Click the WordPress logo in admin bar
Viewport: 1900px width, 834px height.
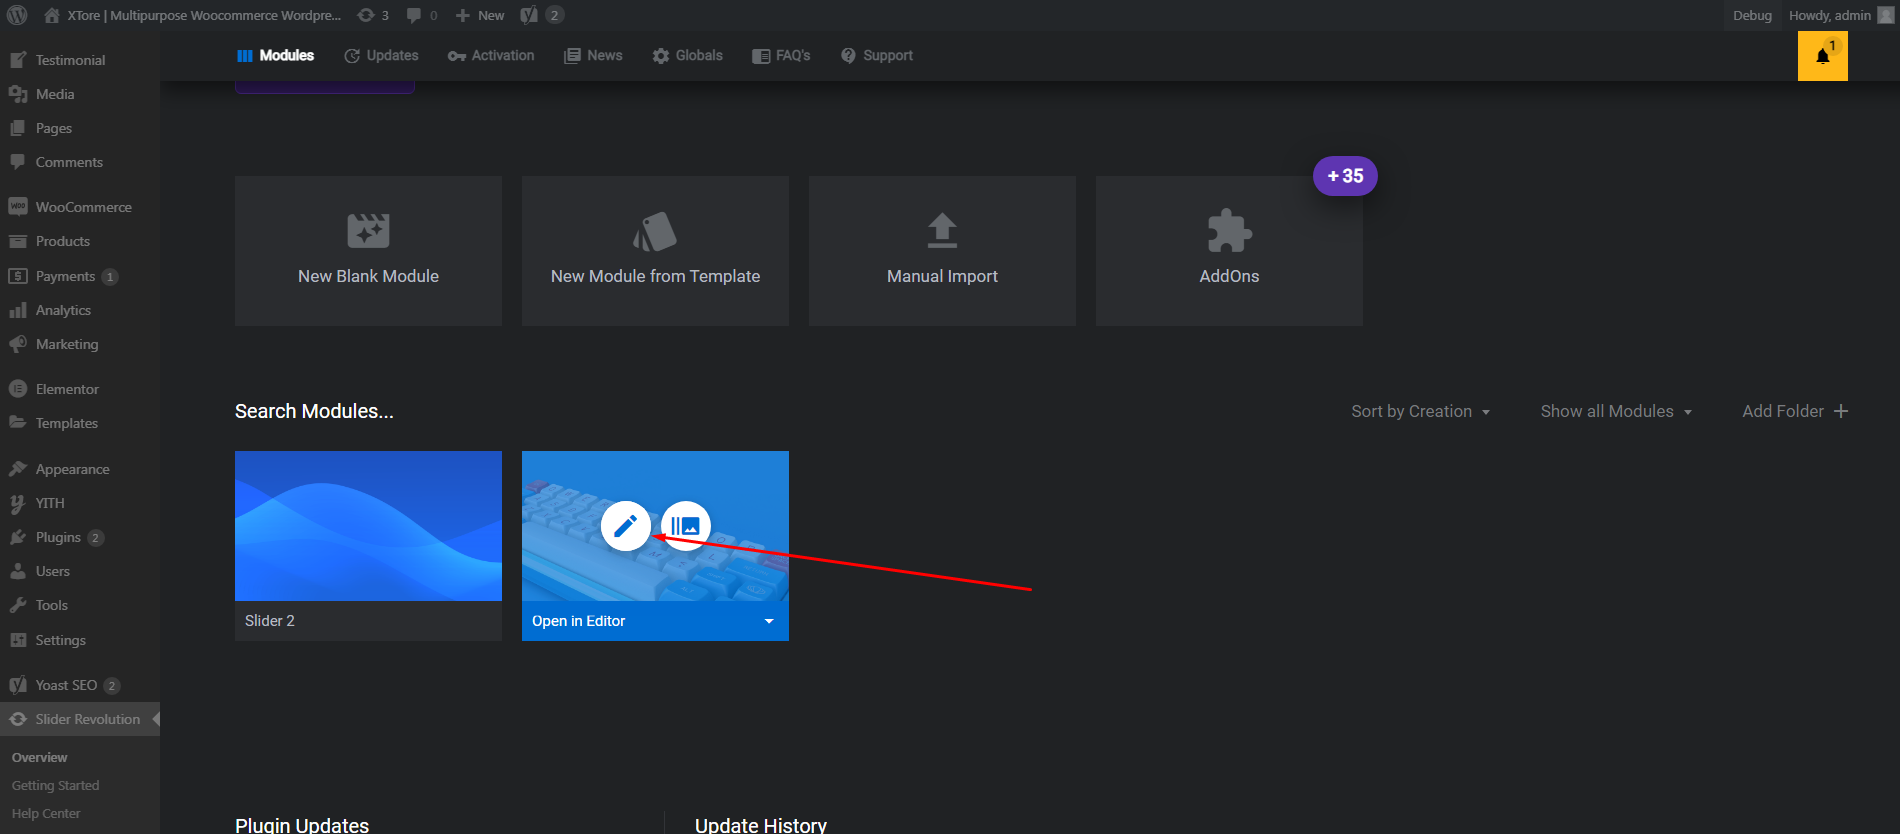(17, 15)
